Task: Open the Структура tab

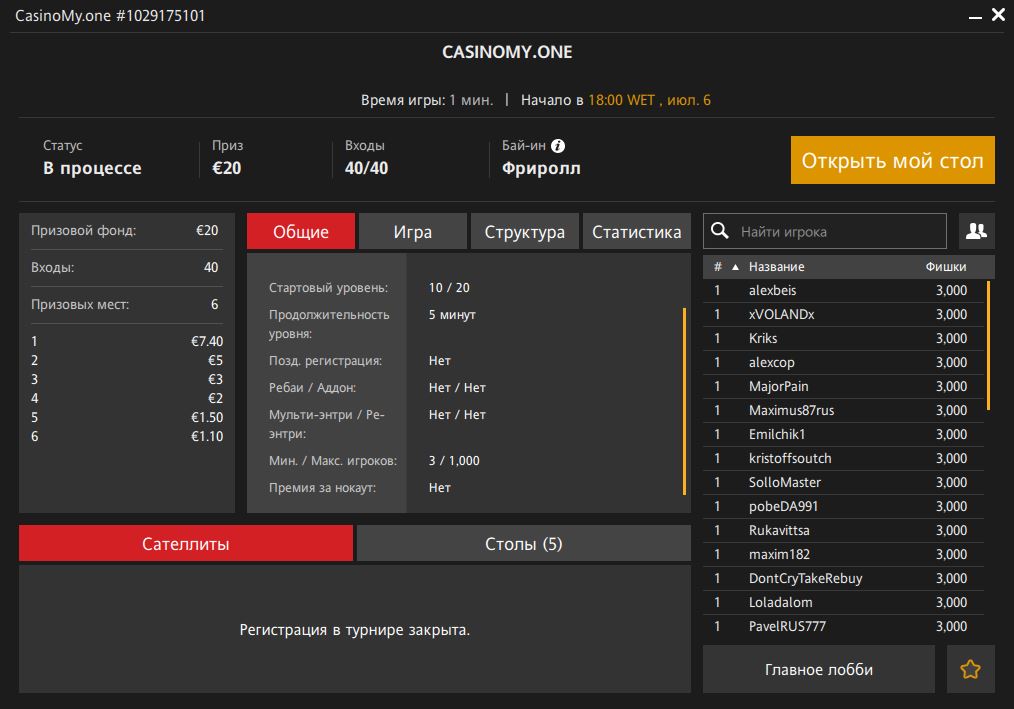Action: tap(524, 232)
